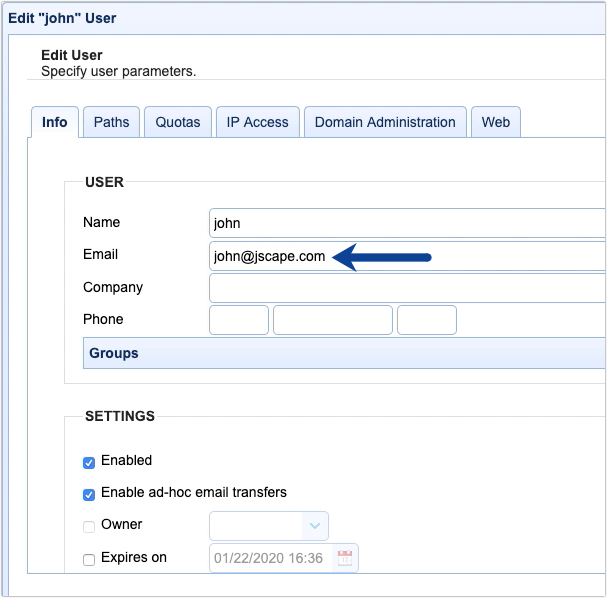This screenshot has height=598, width=607.
Task: Click the Company text field
Action: tap(406, 288)
